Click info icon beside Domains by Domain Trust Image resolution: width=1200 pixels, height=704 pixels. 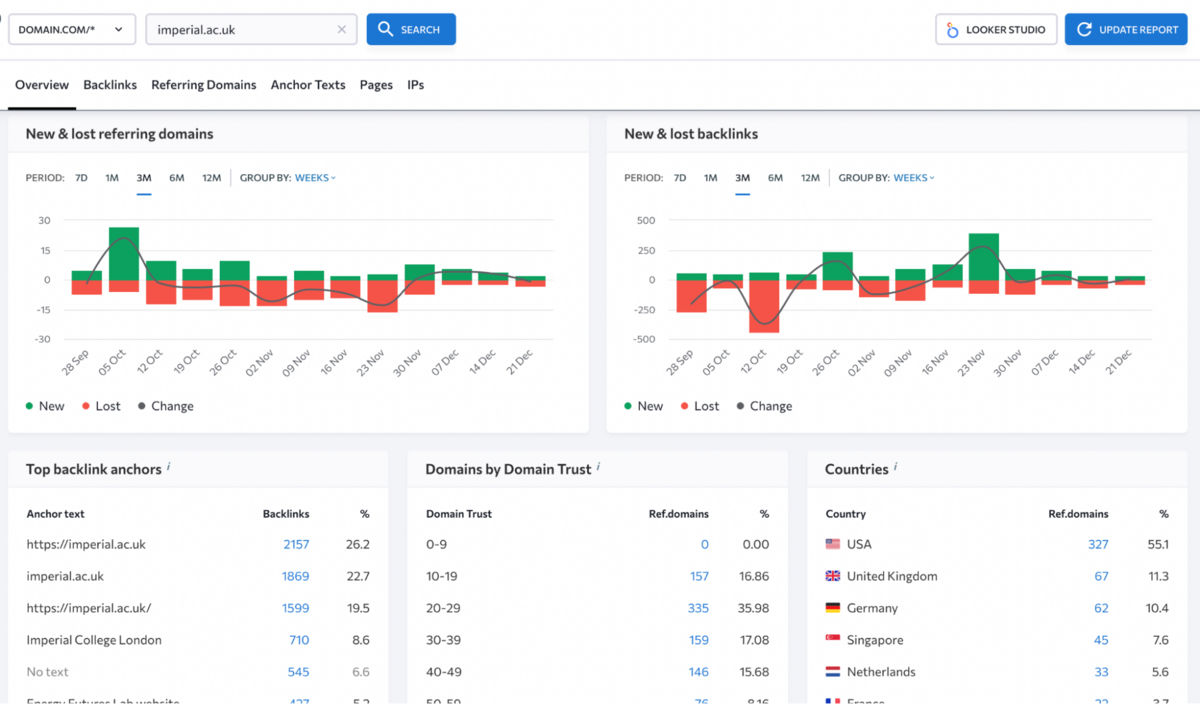pos(598,467)
